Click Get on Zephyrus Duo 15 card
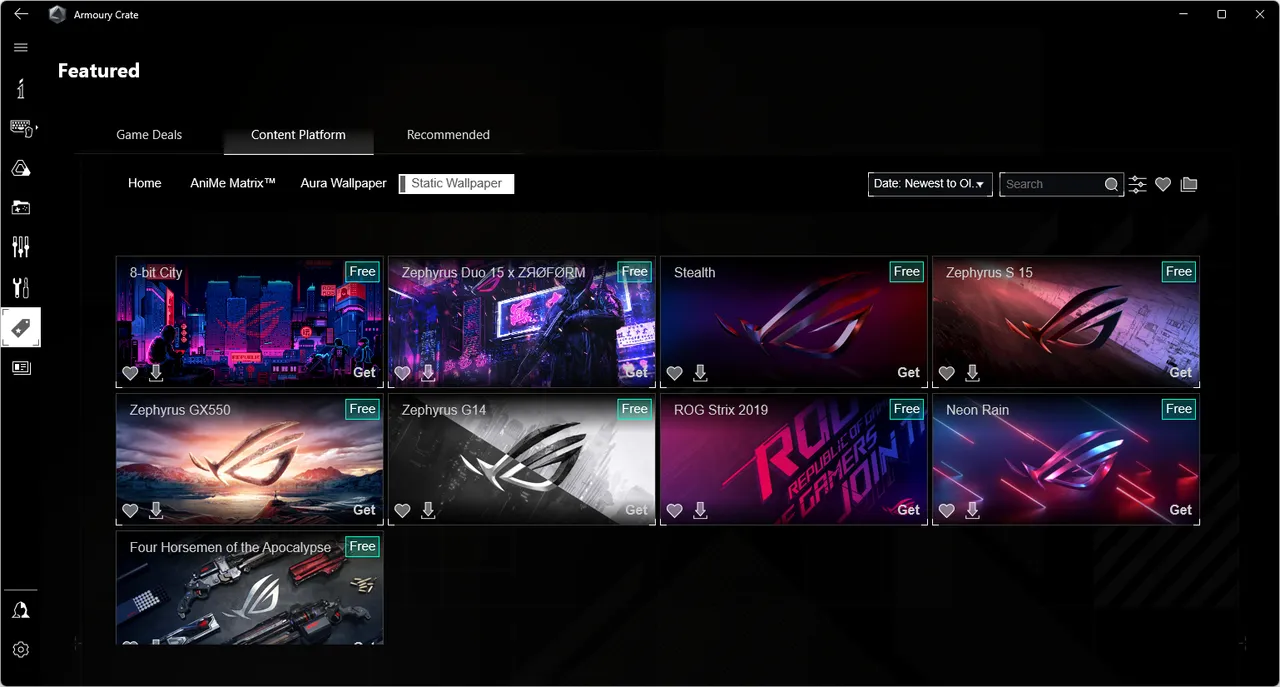1280x687 pixels. (x=637, y=373)
